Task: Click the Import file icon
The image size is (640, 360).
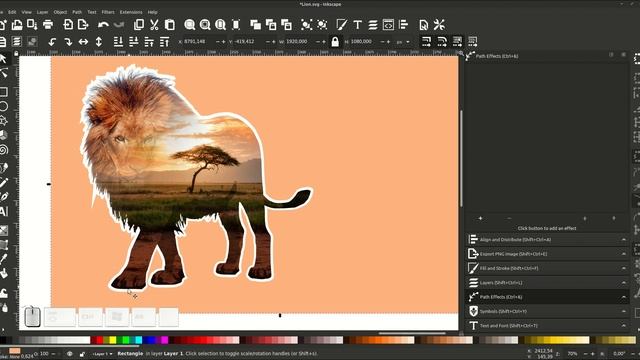Action: coord(68,24)
